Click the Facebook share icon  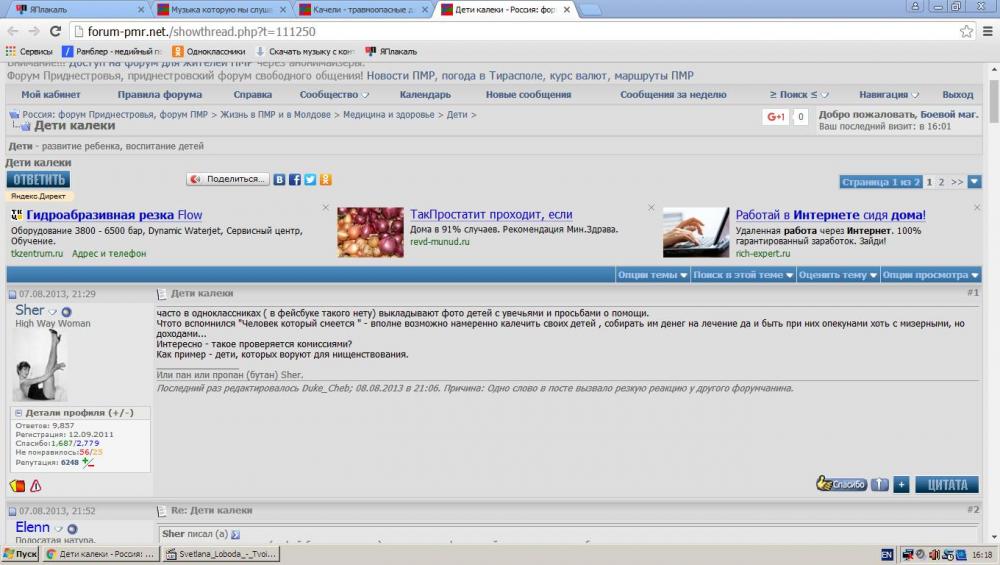point(295,180)
